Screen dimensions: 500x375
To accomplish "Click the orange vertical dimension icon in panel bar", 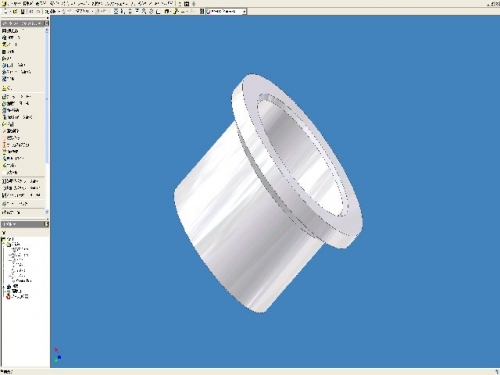I will [x=4, y=145].
